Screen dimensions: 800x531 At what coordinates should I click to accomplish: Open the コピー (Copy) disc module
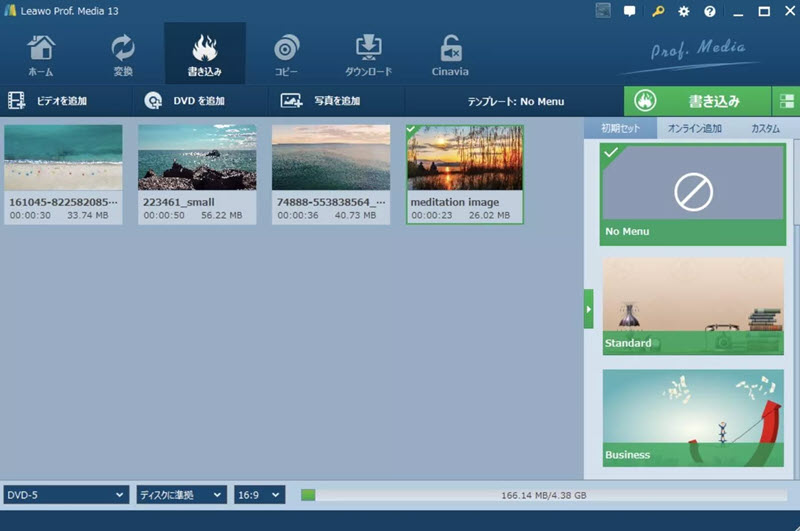[286, 55]
